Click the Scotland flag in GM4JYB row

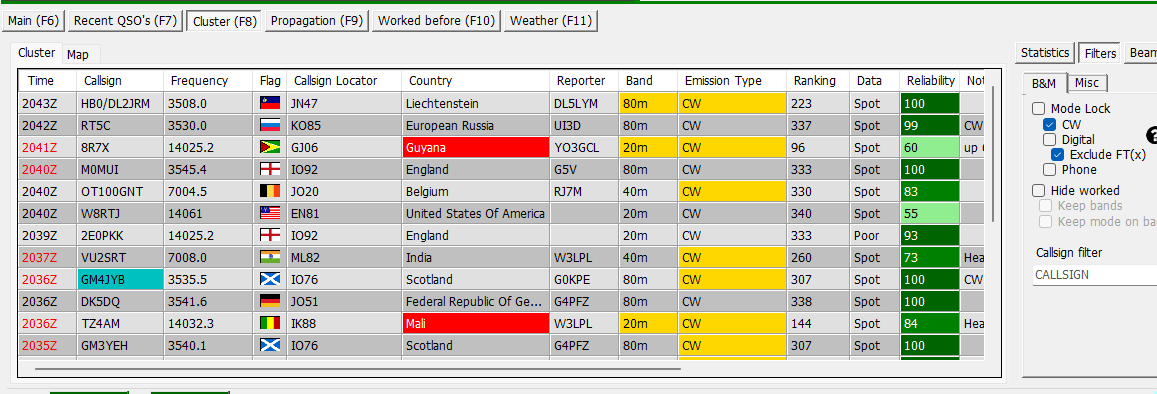tap(269, 280)
